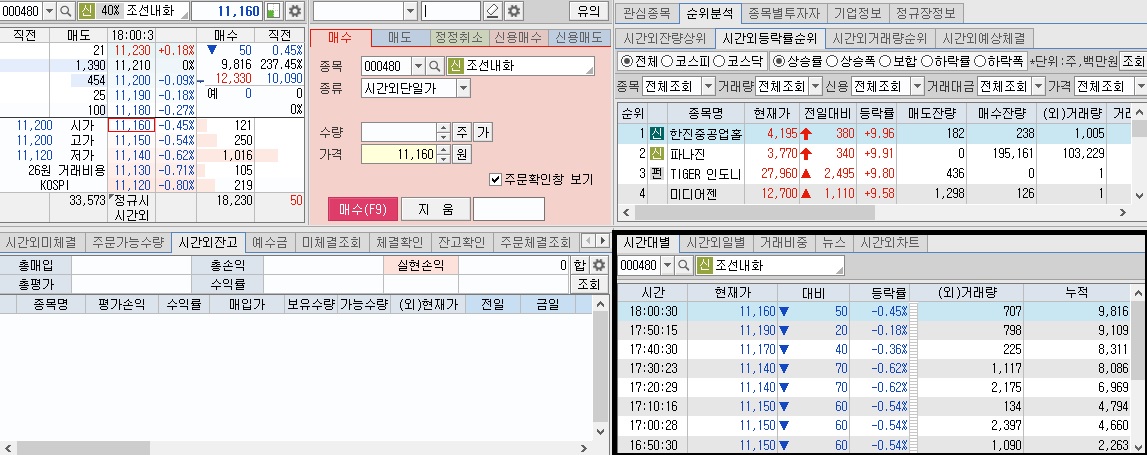1147x455 pixels.
Task: Click 신 badge of 파나진 row
Action: pos(656,154)
